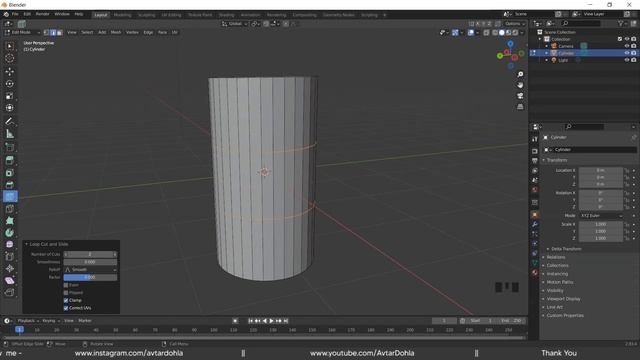
Task: Select the Rotate tool
Action: [9, 84]
